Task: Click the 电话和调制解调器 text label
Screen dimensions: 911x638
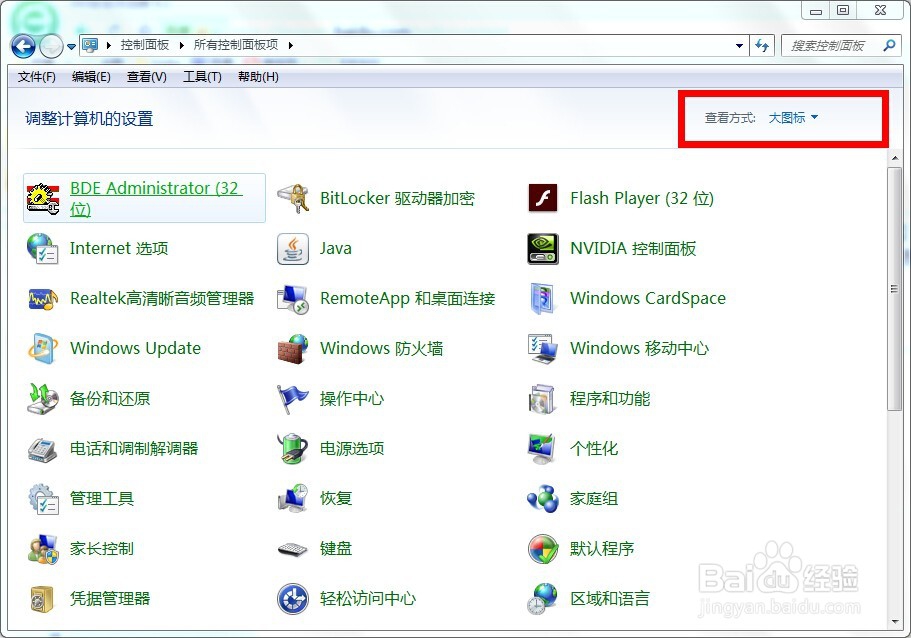Action: pyautogui.click(x=134, y=449)
